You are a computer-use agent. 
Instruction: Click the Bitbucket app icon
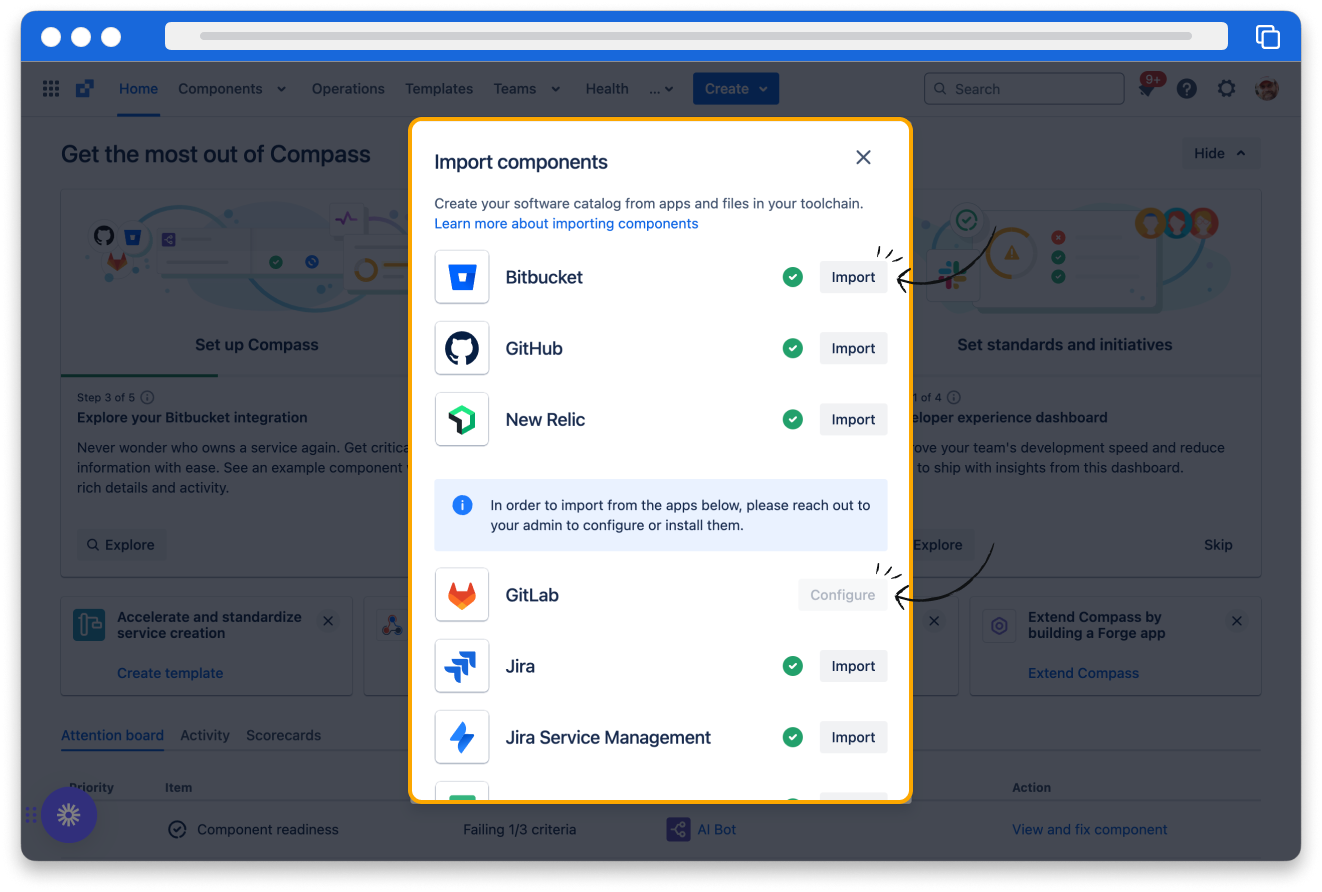point(462,277)
